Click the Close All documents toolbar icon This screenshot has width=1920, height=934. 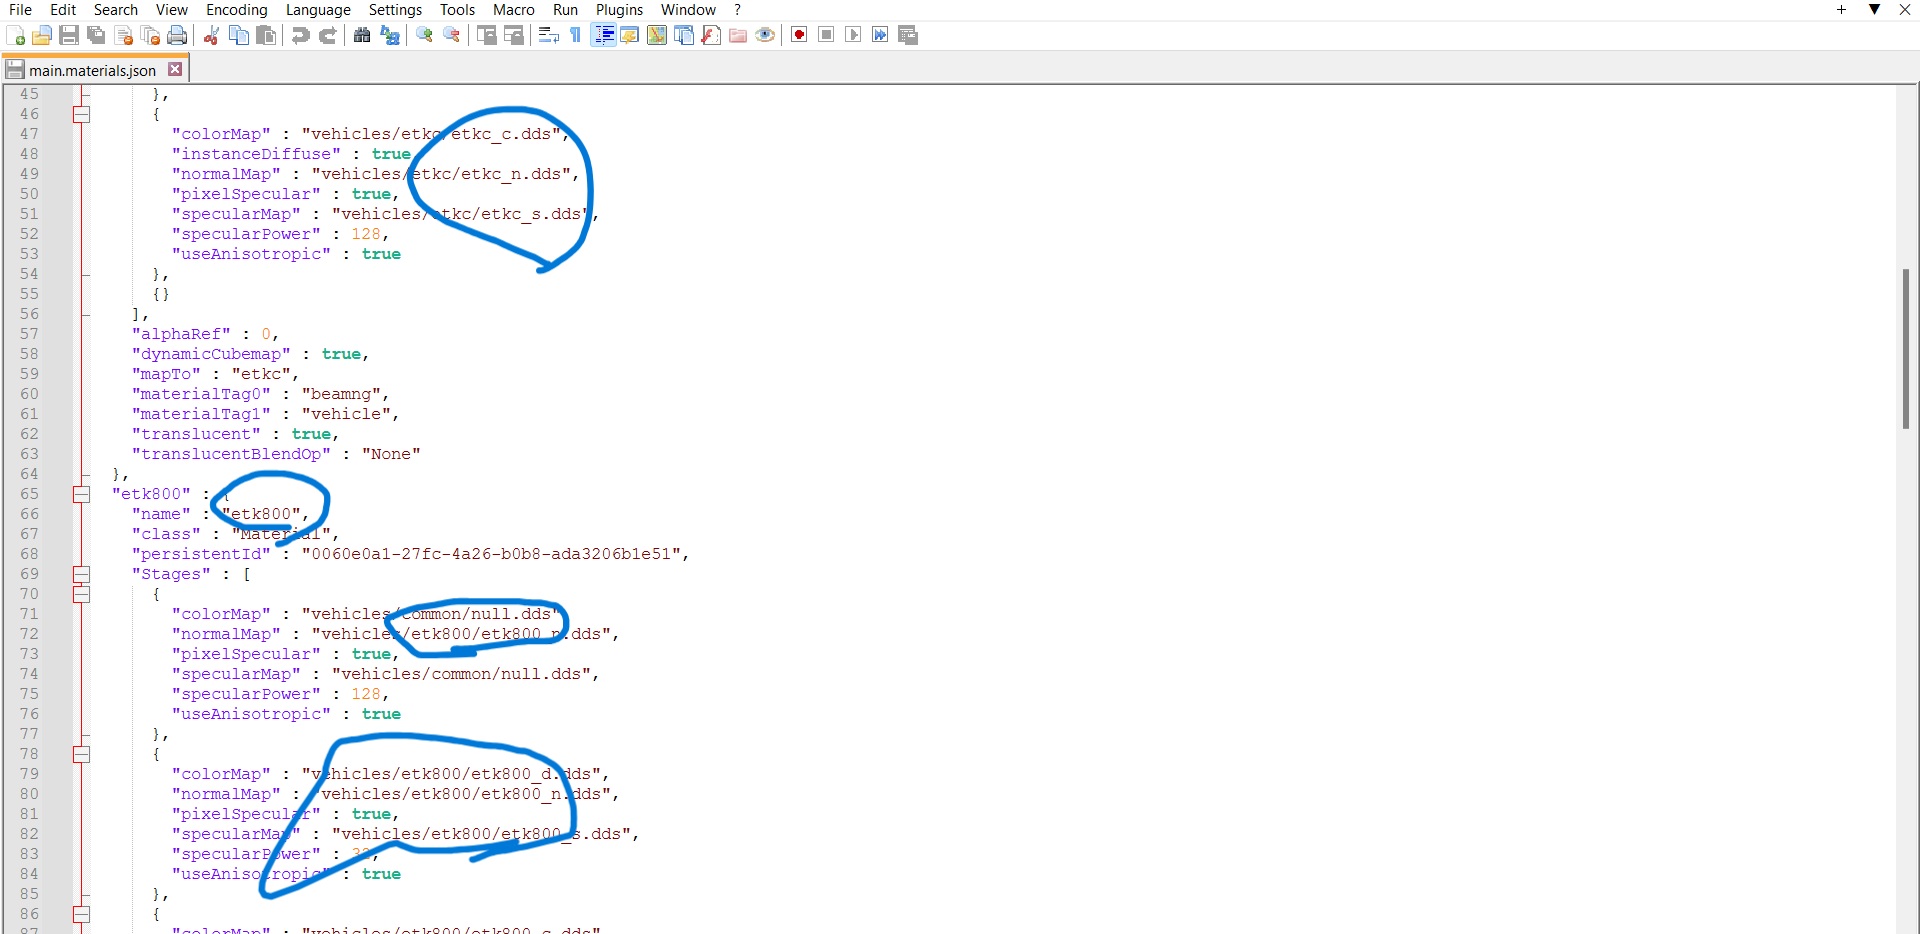click(x=151, y=36)
